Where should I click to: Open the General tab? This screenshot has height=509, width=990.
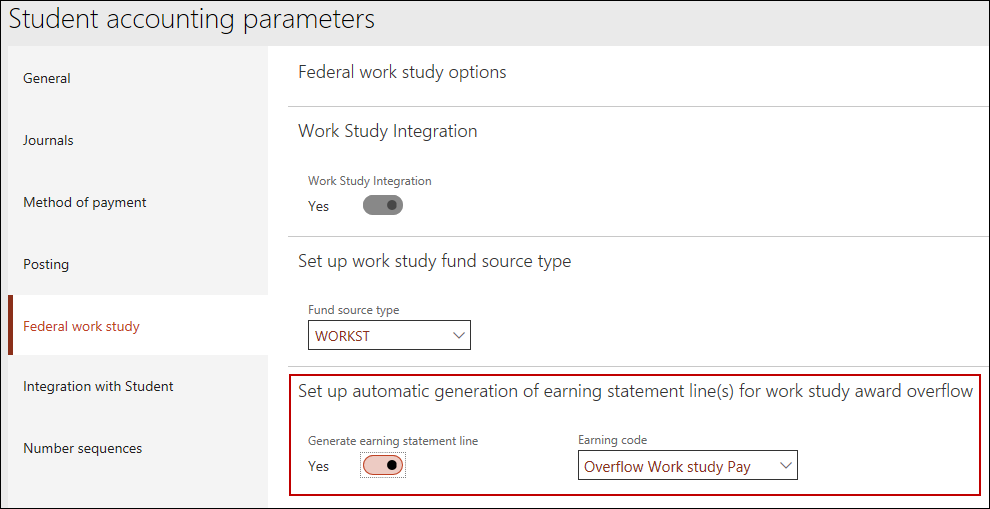tap(47, 78)
